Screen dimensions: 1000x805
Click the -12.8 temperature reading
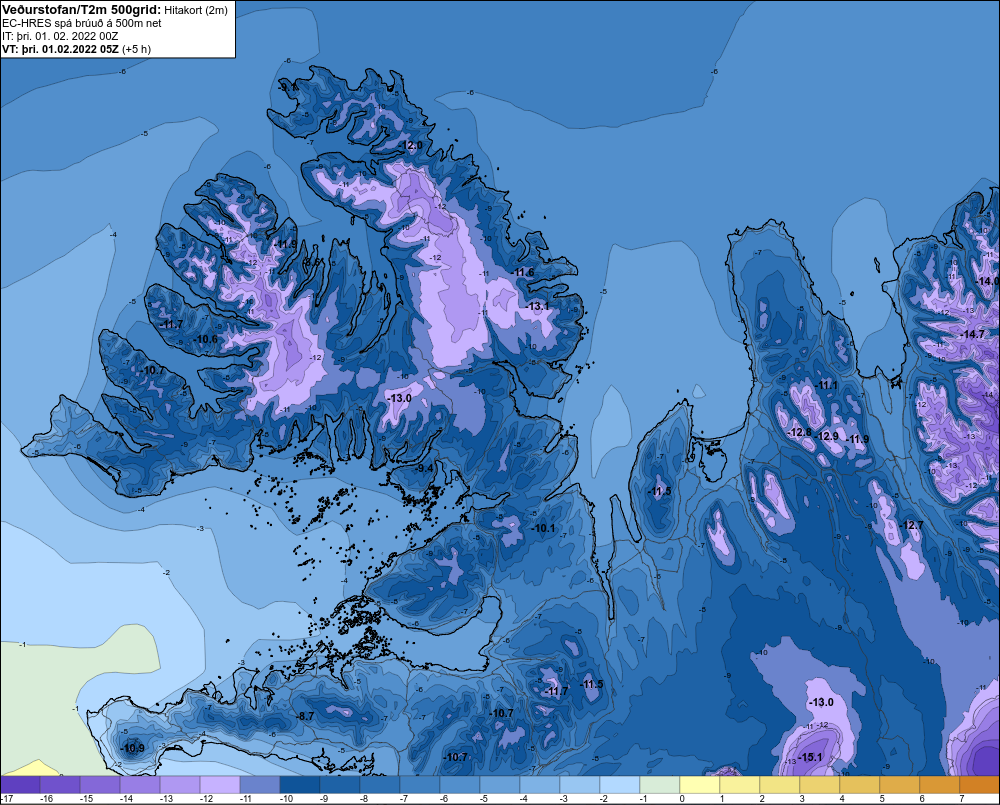point(800,432)
